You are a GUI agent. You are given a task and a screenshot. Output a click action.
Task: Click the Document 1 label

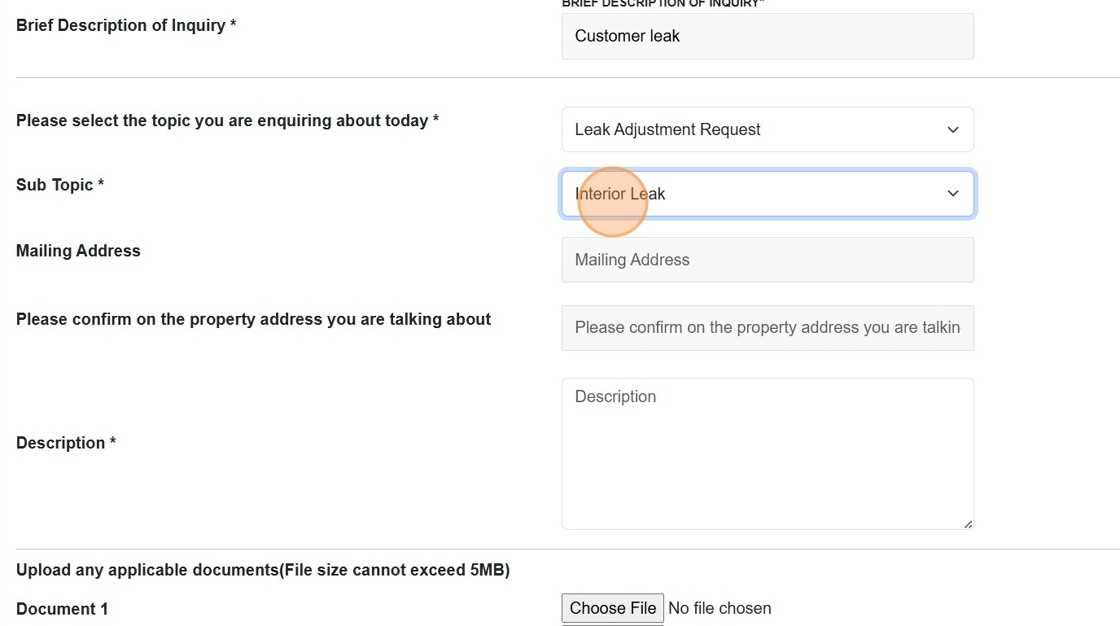click(x=62, y=608)
